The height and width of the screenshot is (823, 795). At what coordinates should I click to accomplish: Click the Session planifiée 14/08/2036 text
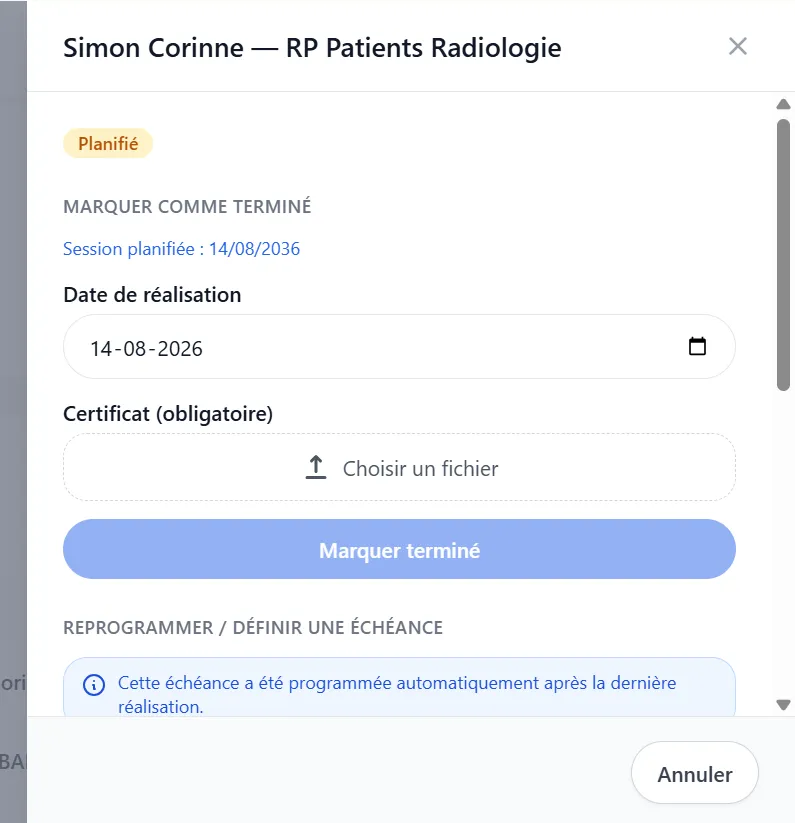pos(182,249)
